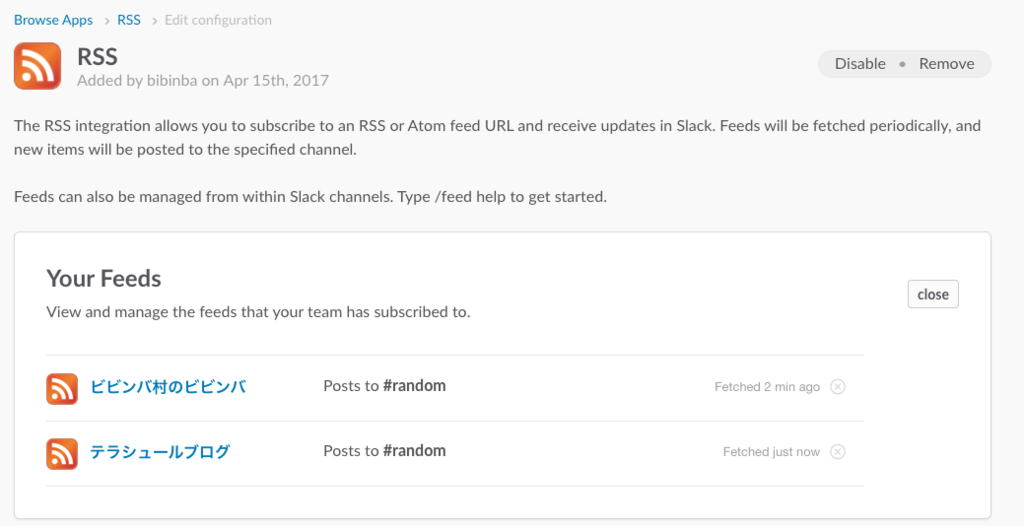The width and height of the screenshot is (1024, 526).
Task: Click the Fetched 2 min ago status
Action: click(767, 387)
